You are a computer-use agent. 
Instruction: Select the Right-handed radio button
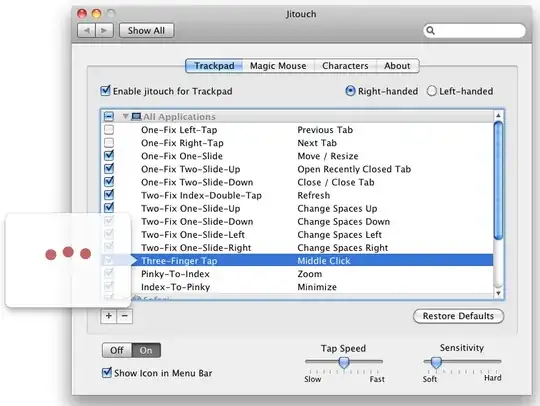(350, 91)
